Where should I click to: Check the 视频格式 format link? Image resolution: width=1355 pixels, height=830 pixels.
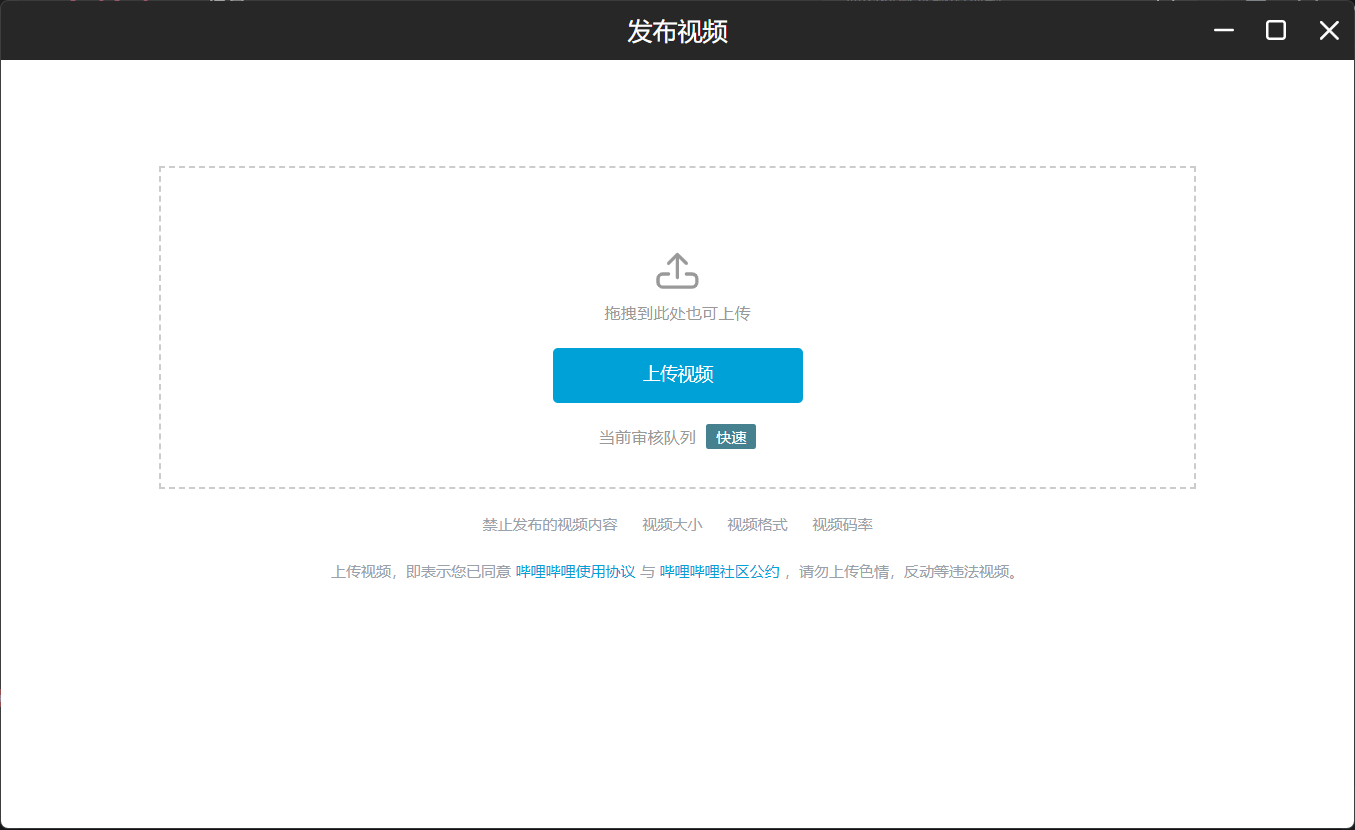click(758, 523)
